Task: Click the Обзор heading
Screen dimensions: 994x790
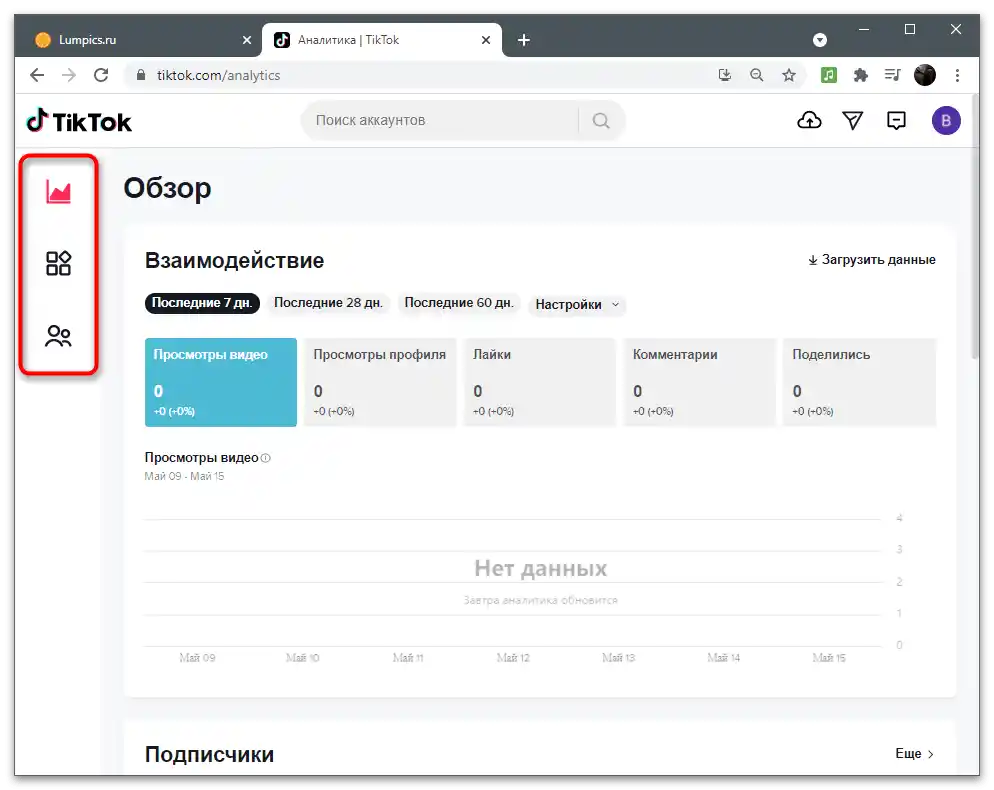Action: (x=167, y=188)
